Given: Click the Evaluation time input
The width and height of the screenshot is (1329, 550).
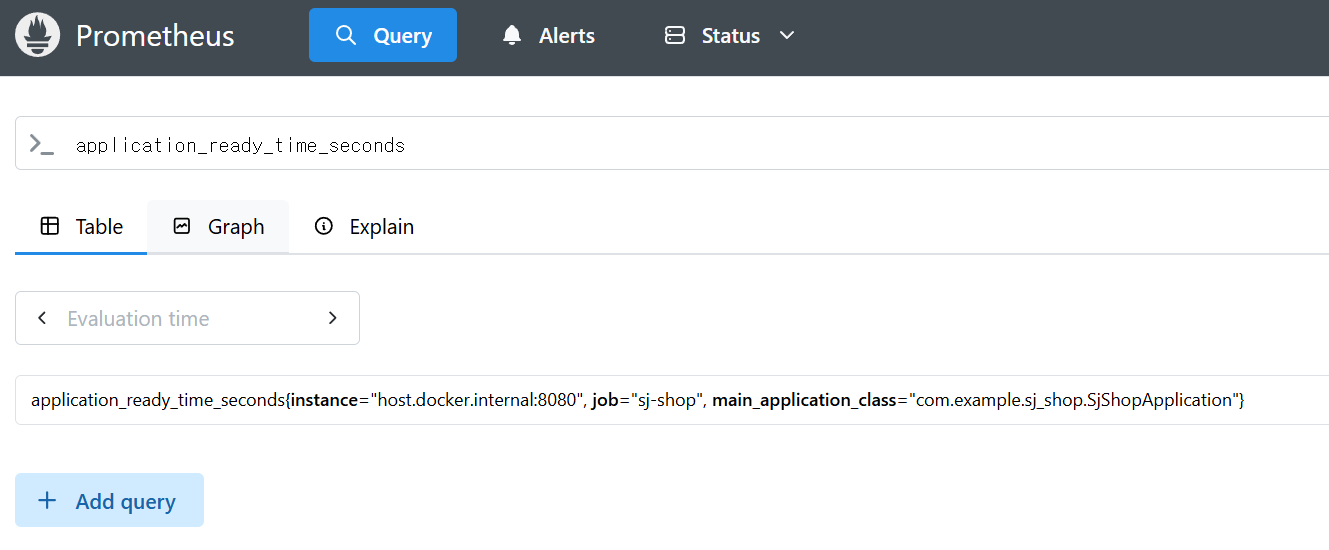Looking at the screenshot, I should (x=187, y=318).
